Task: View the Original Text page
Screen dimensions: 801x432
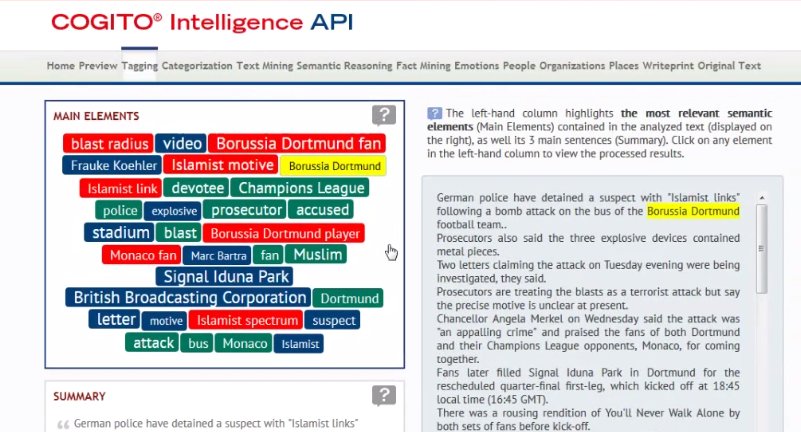Action: (x=729, y=66)
